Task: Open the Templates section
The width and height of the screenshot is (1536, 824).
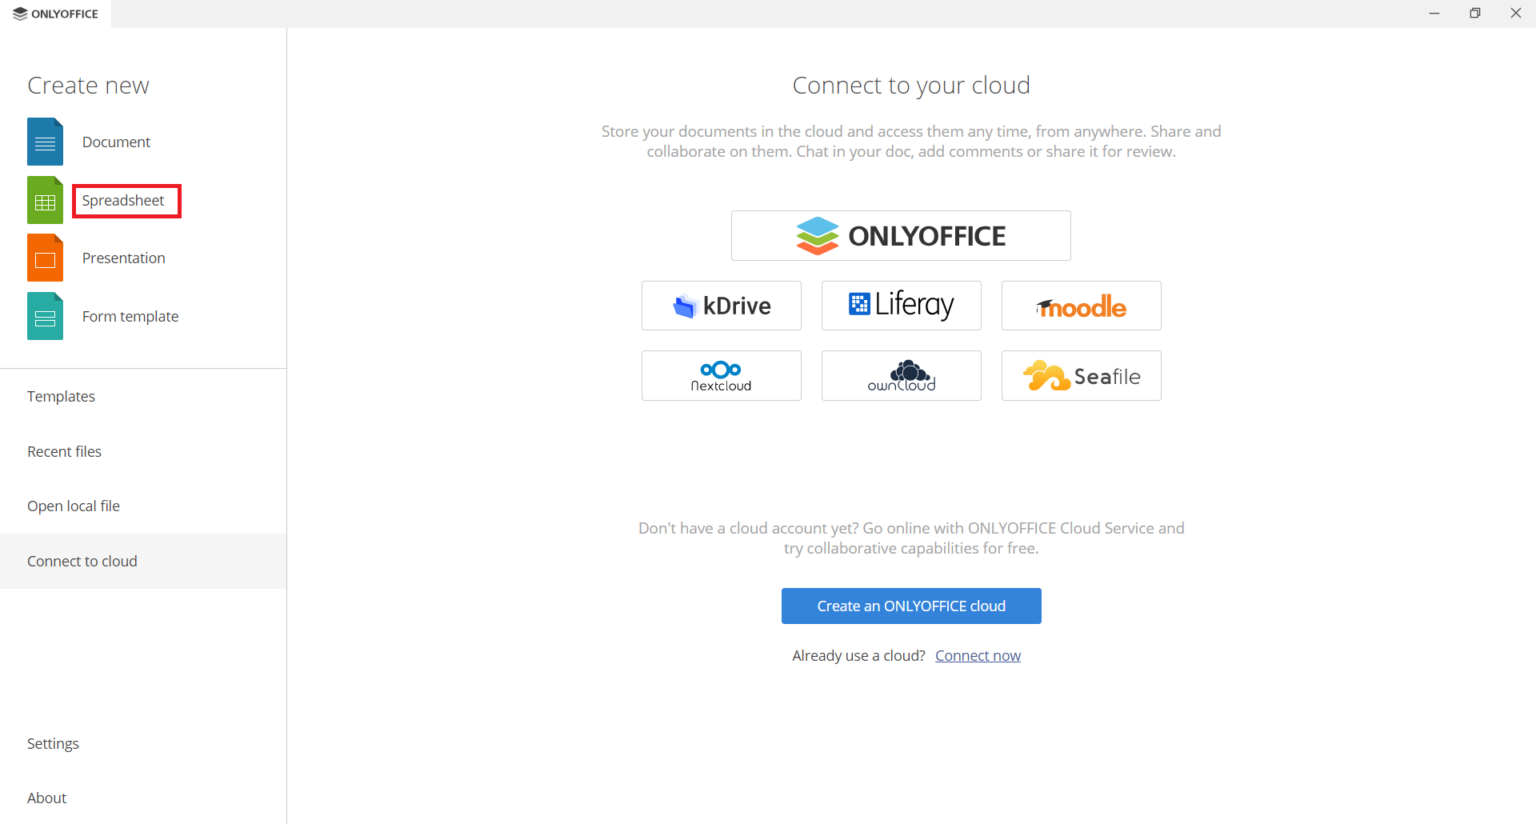Action: tap(61, 396)
